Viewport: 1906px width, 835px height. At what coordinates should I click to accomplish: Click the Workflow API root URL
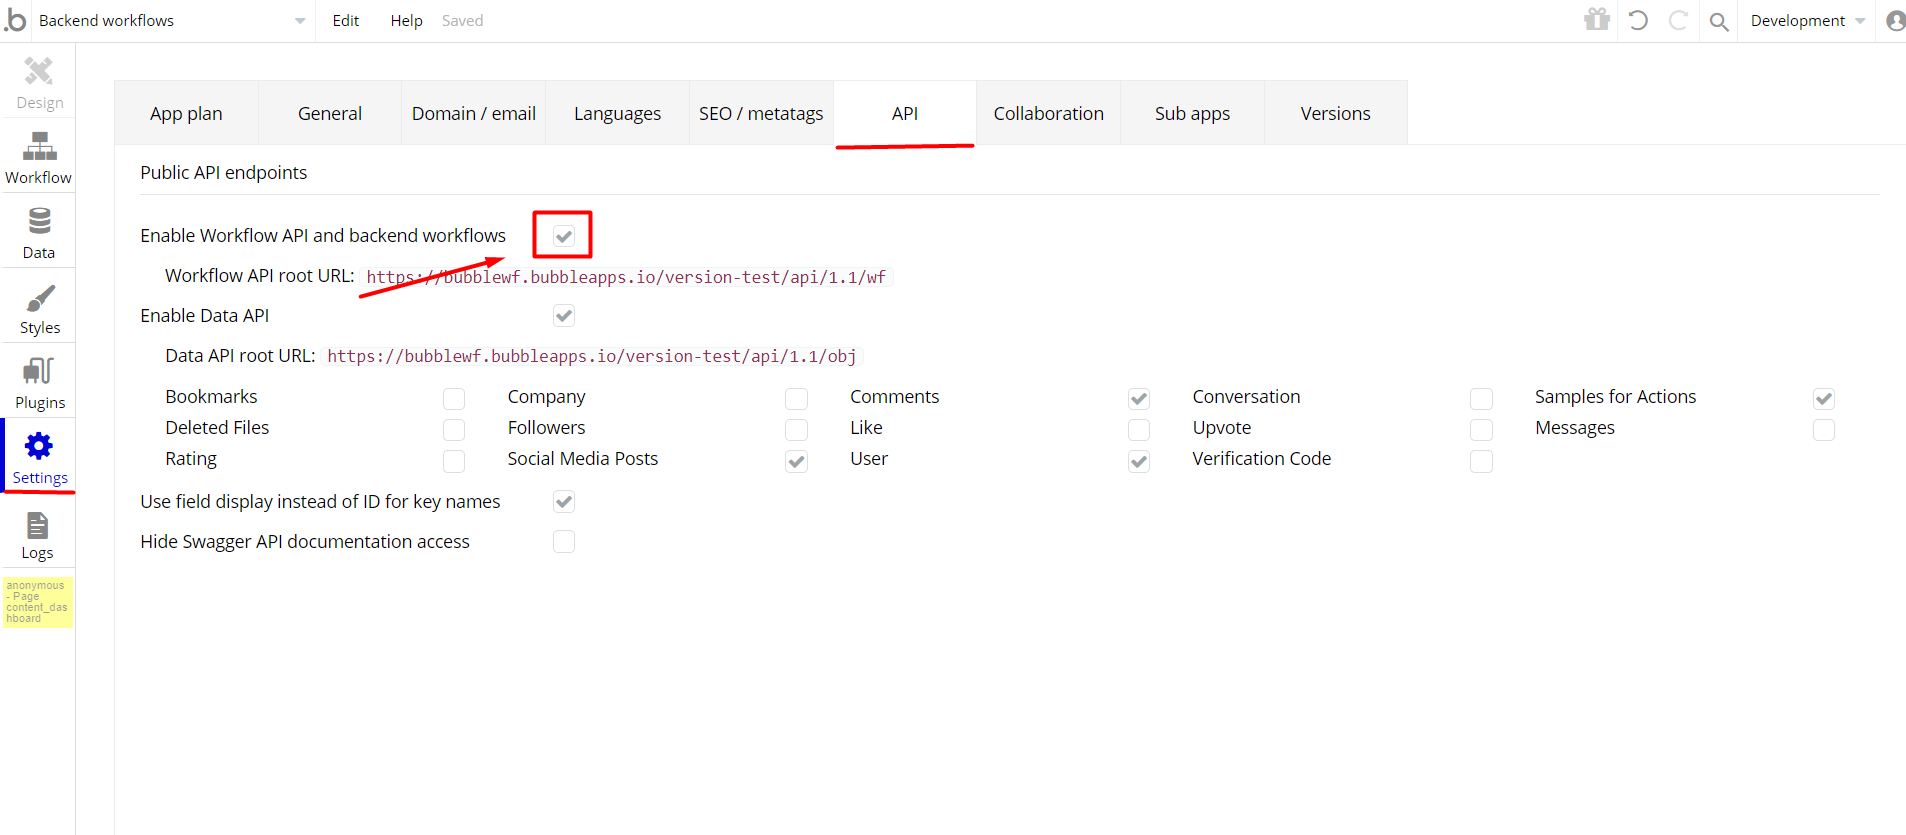[x=626, y=277]
